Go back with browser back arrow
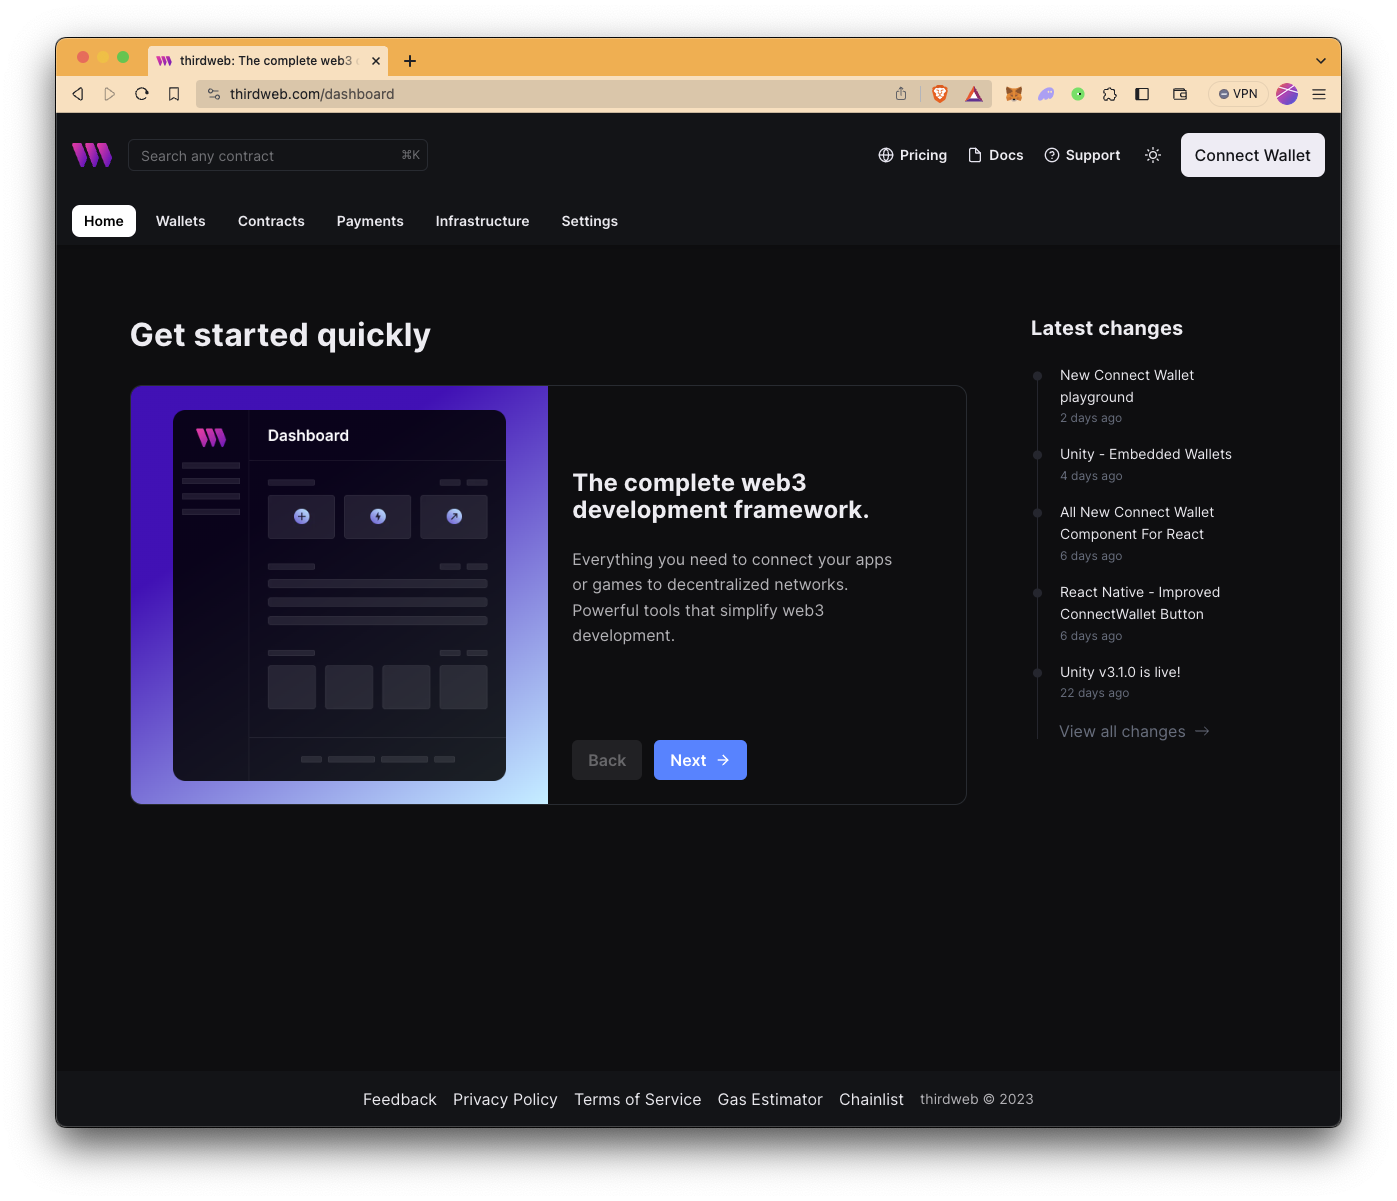Image resolution: width=1397 pixels, height=1201 pixels. [x=78, y=94]
